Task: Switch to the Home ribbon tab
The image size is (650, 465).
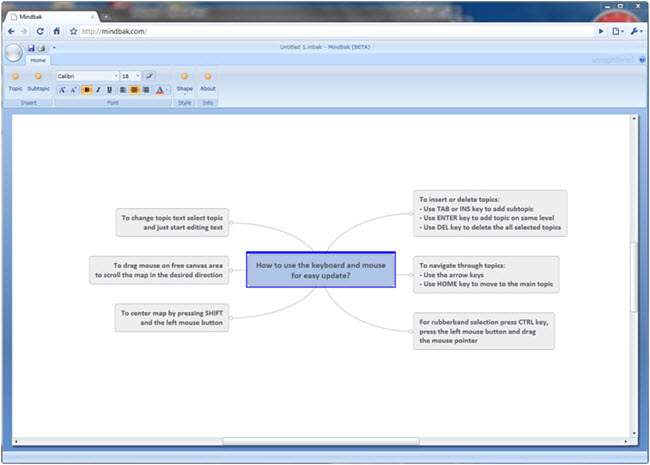Action: pyautogui.click(x=38, y=61)
